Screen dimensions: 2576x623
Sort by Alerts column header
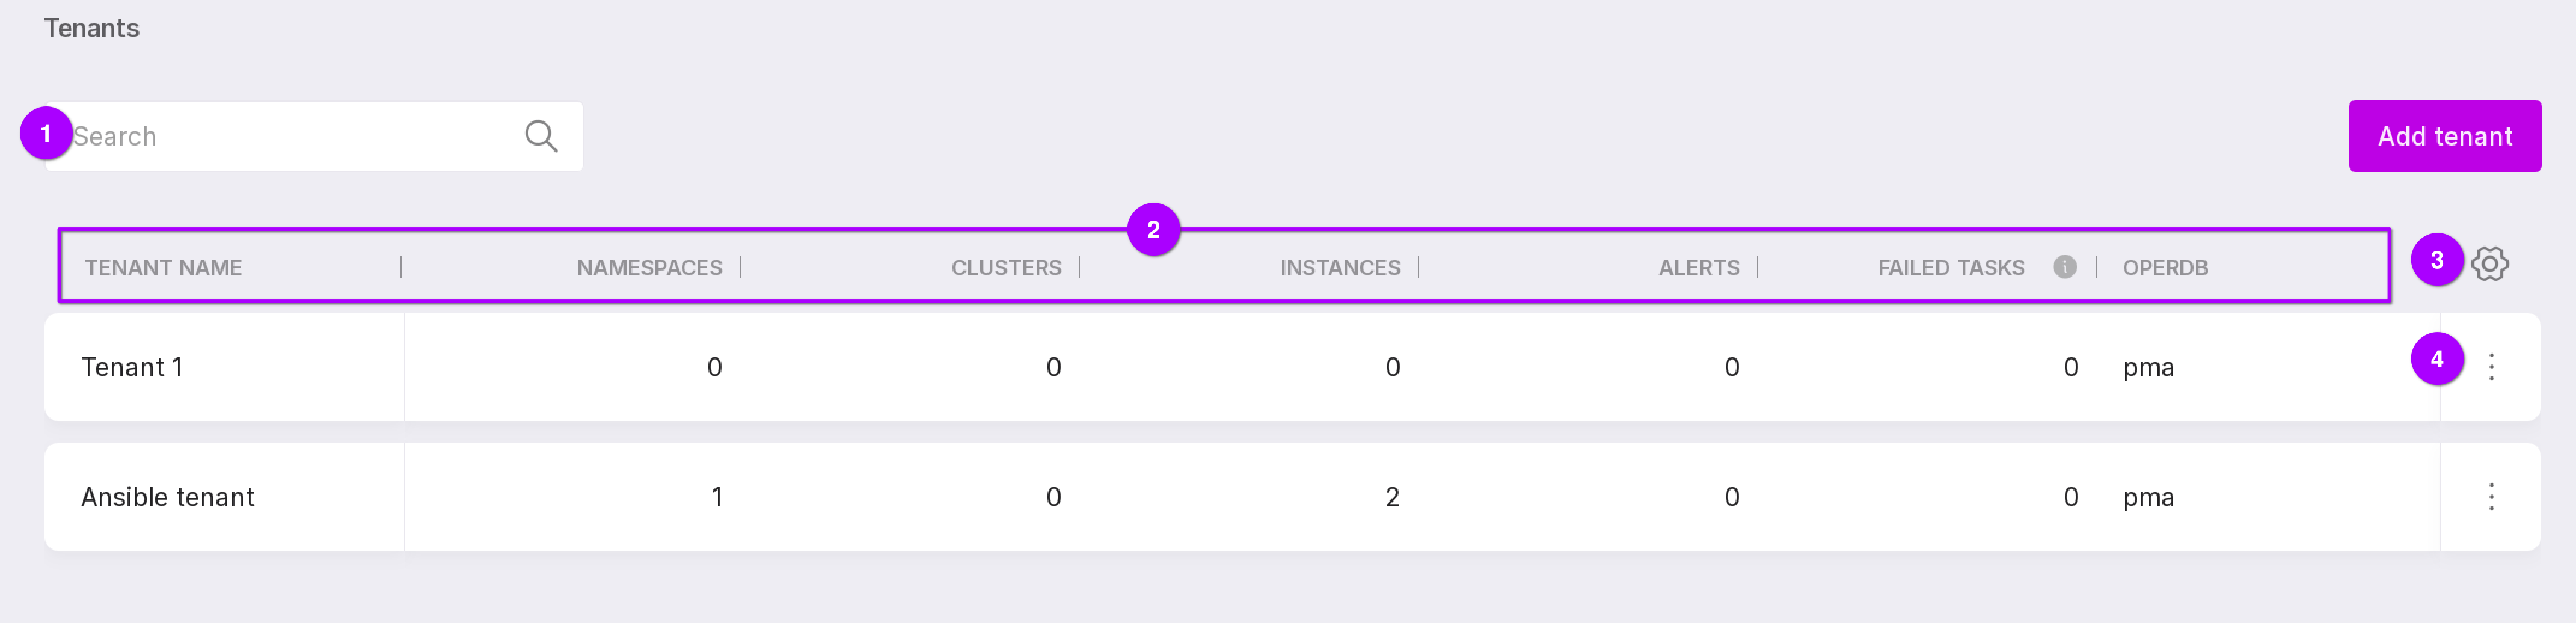point(1698,268)
